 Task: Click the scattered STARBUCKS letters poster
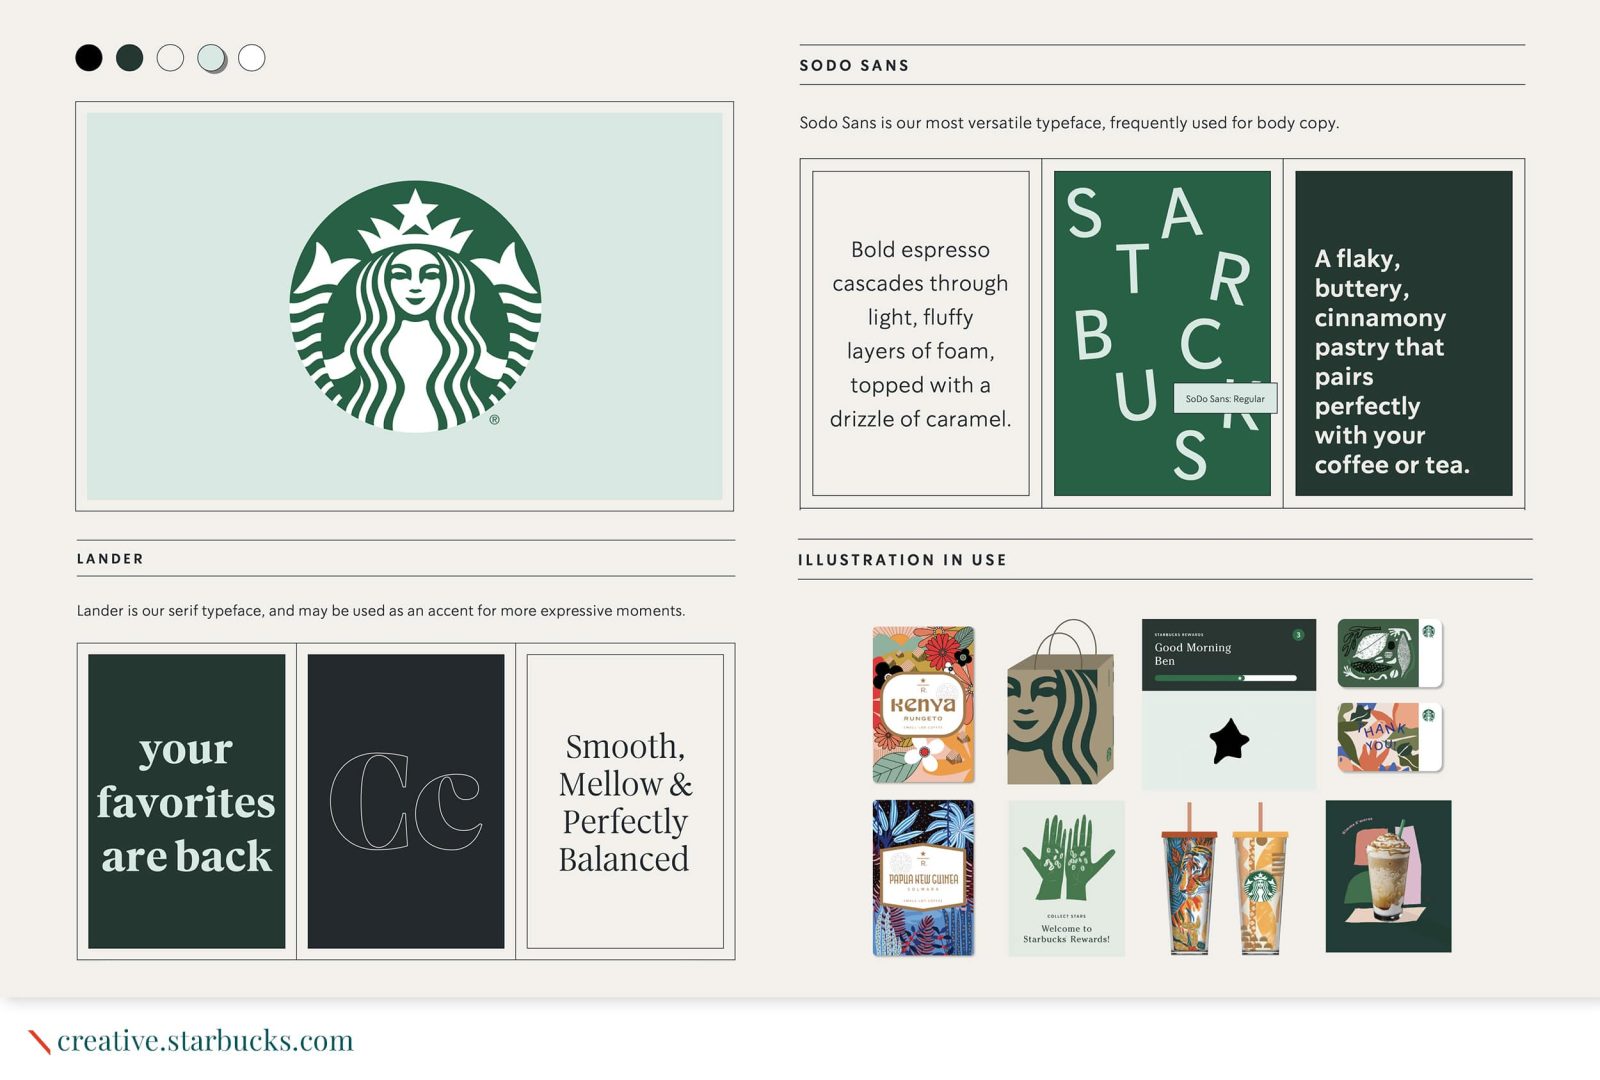click(1162, 333)
